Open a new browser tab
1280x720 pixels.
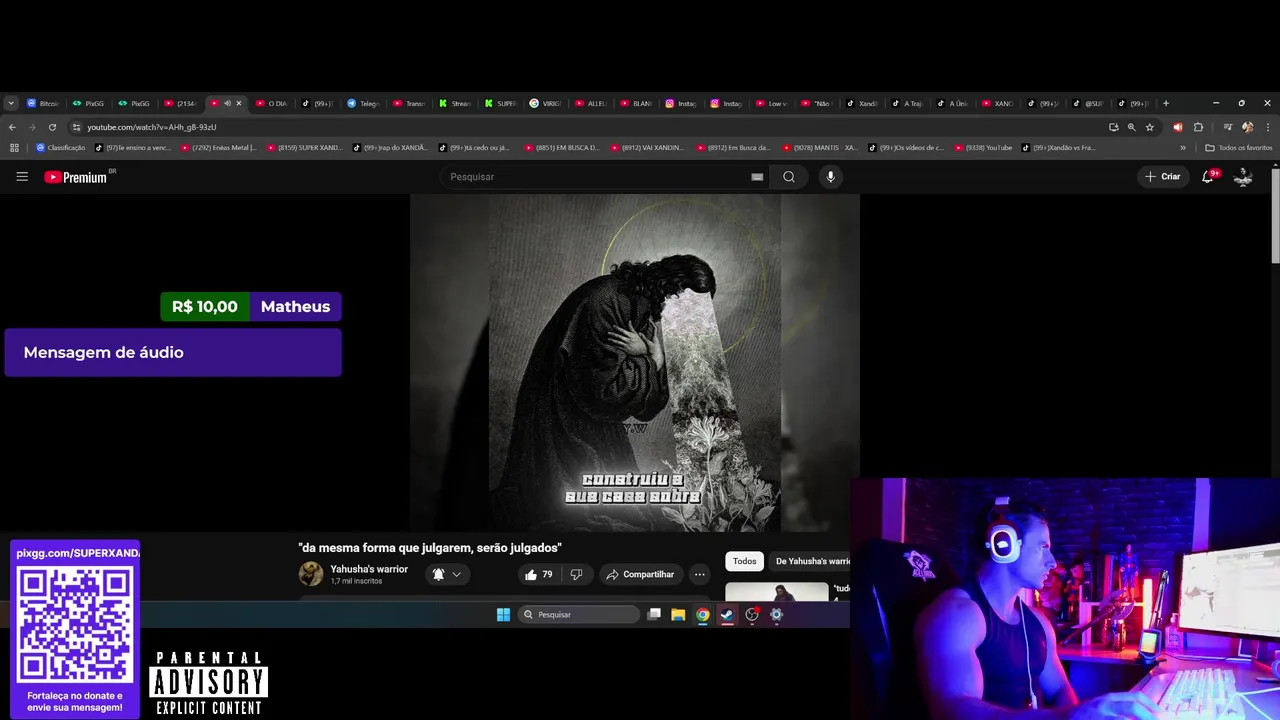coord(1165,103)
